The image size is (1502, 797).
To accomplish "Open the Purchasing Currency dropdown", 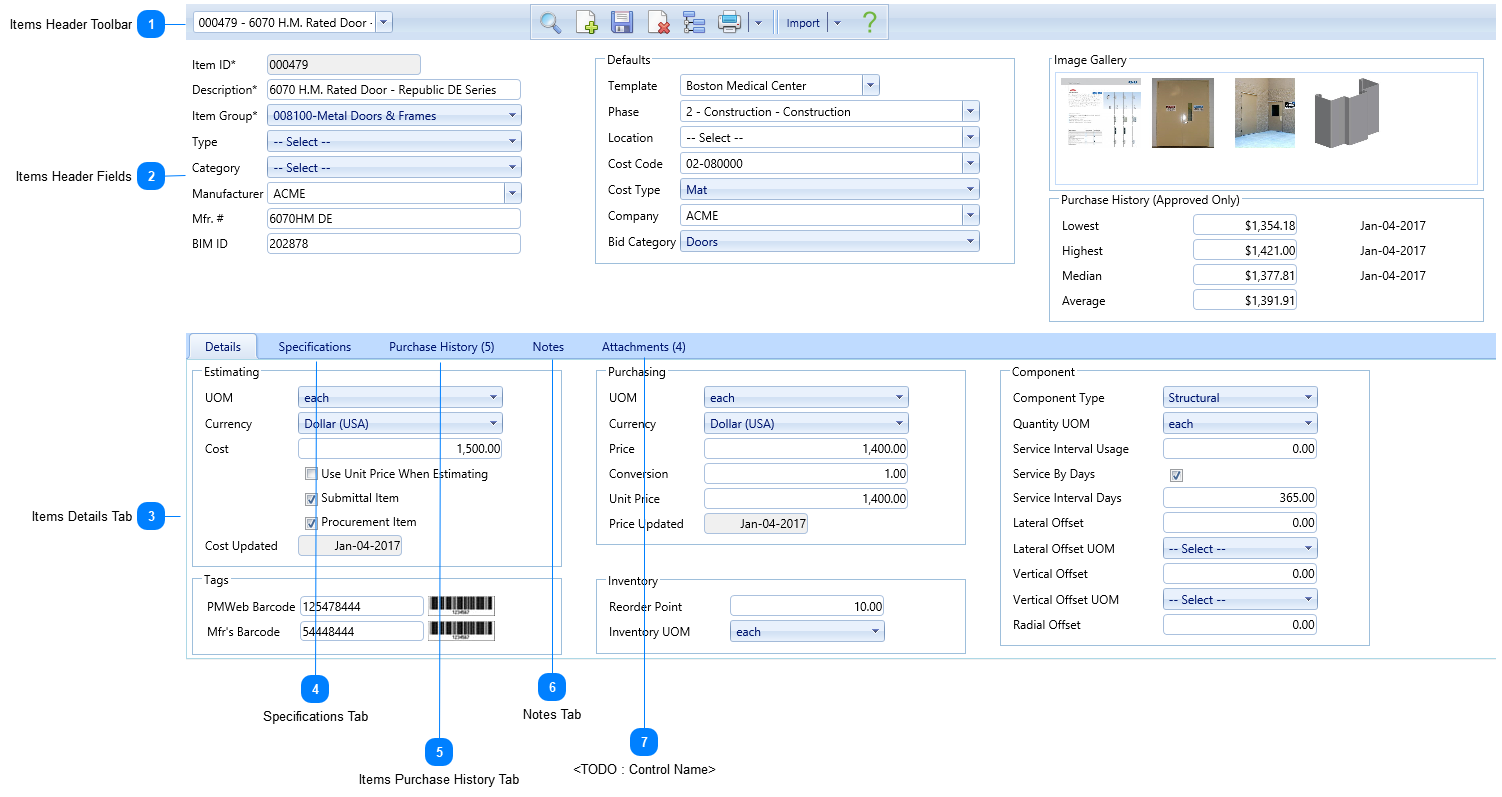I will pyautogui.click(x=806, y=423).
